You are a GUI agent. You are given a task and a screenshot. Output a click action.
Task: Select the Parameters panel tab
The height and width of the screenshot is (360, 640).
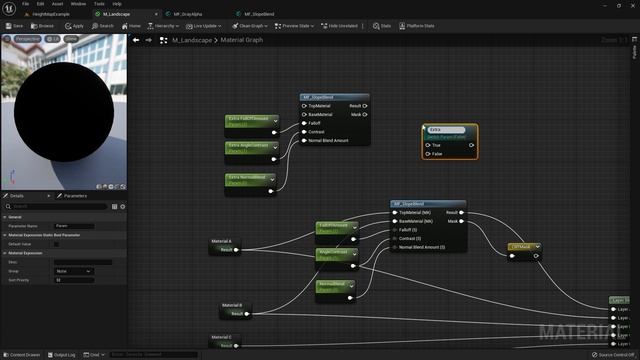(x=75, y=196)
